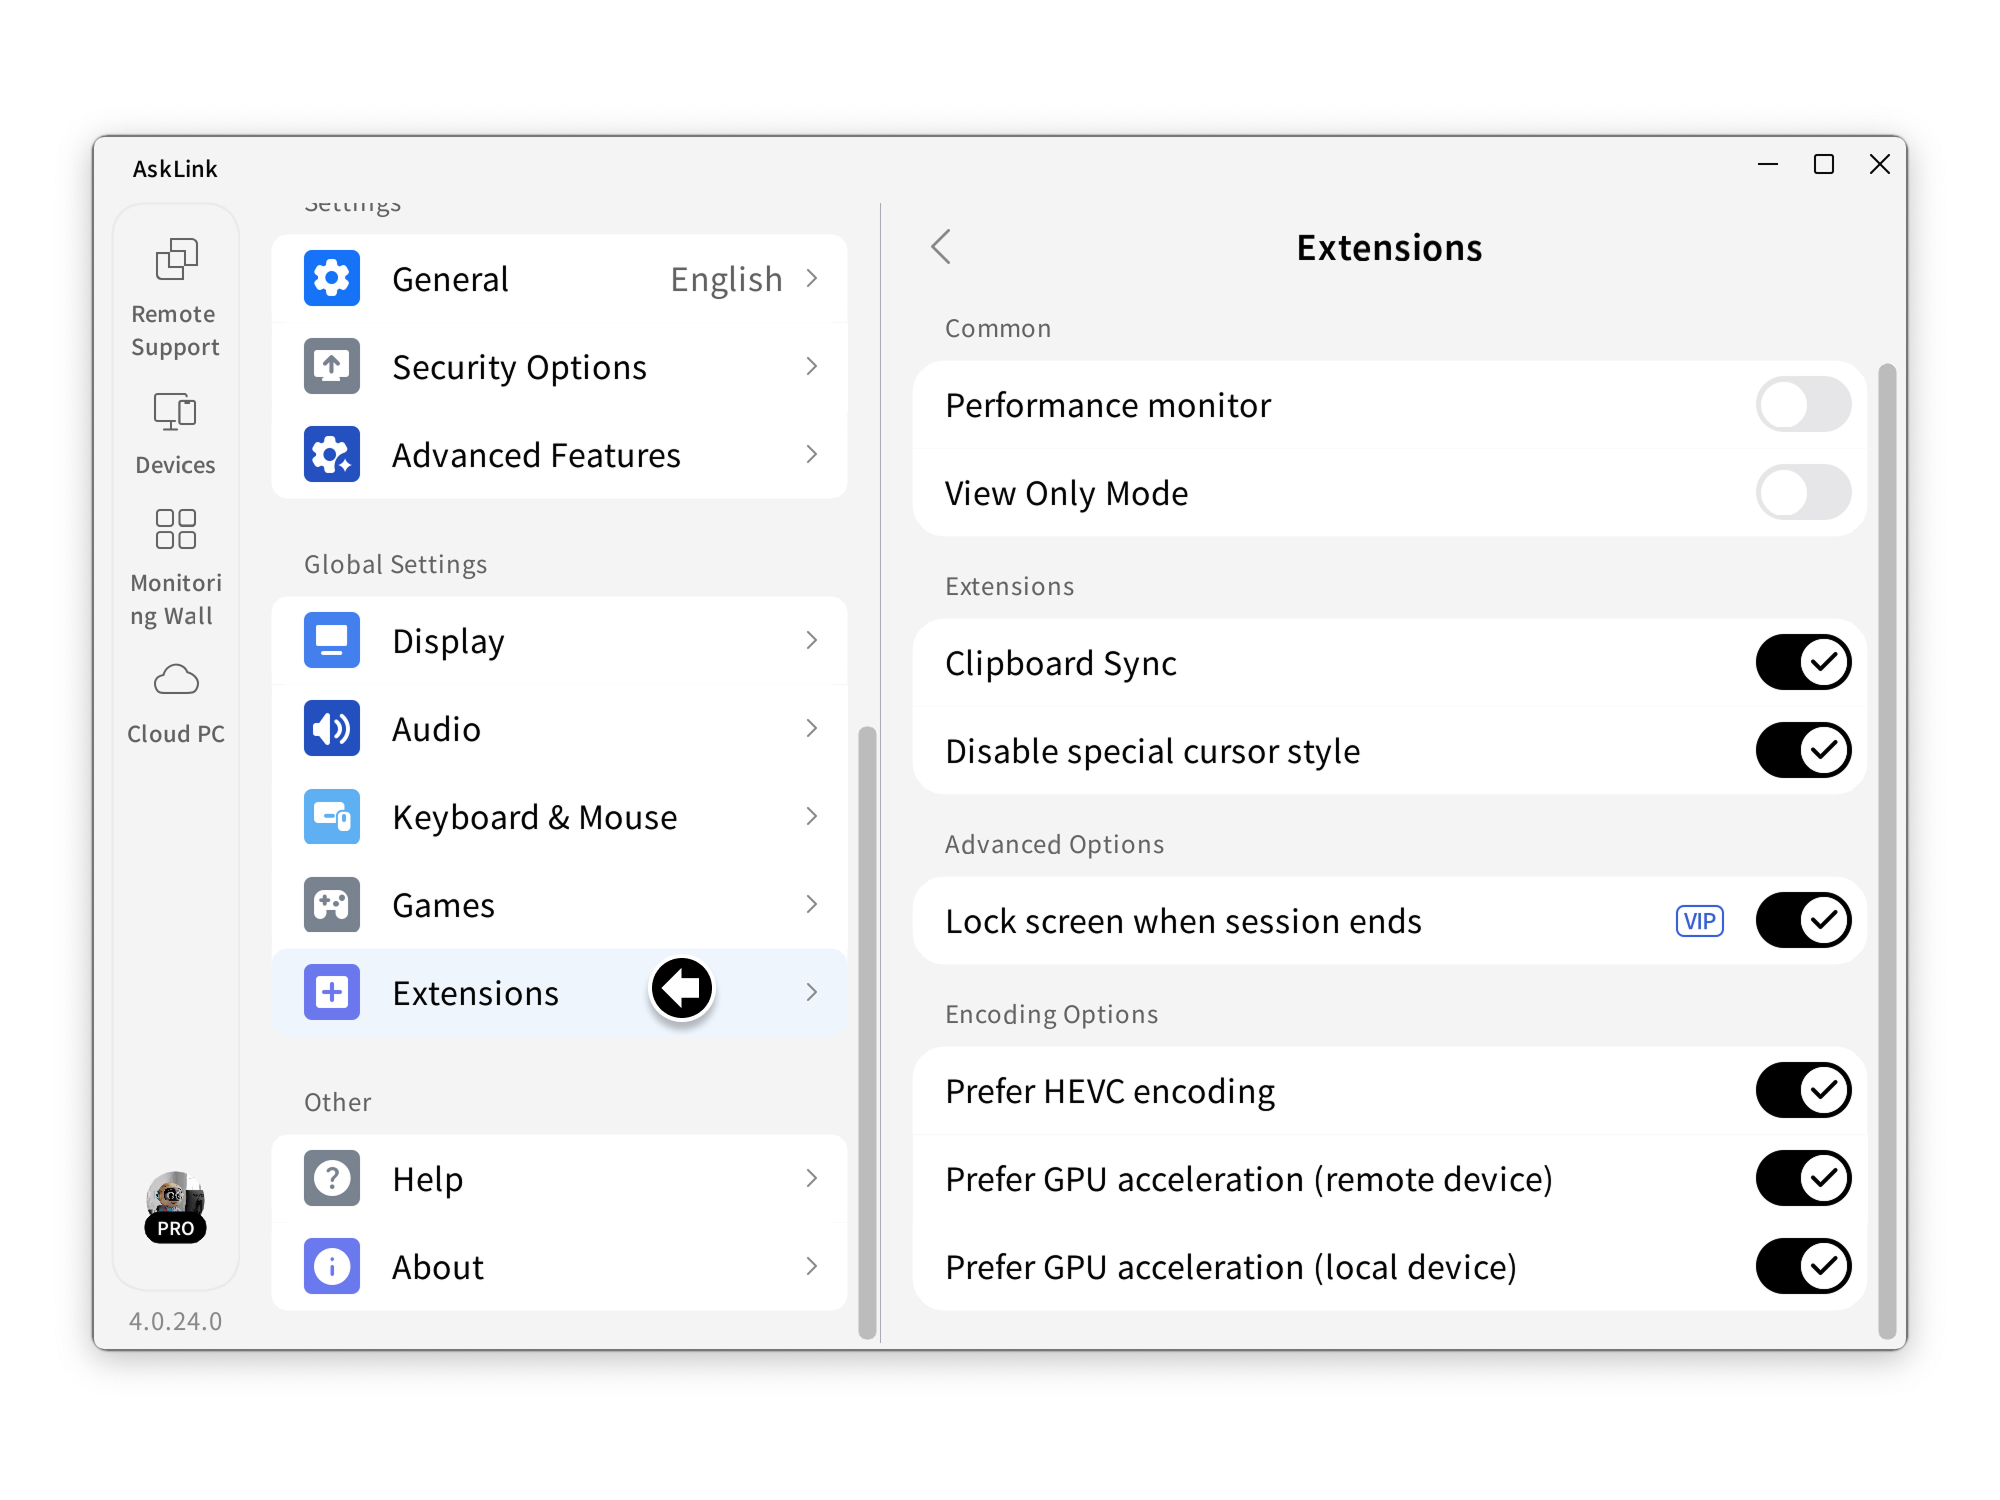This screenshot has width=2000, height=1500.
Task: Open the Advanced Features menu item
Action: (536, 455)
